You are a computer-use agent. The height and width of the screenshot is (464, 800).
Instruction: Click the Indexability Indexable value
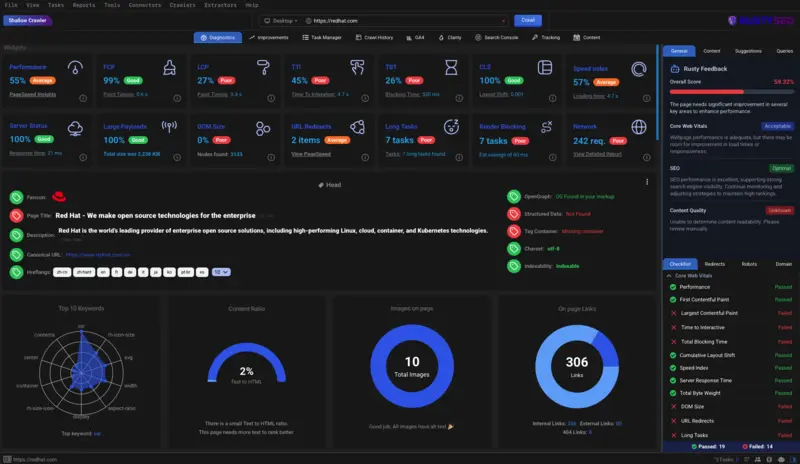click(567, 266)
